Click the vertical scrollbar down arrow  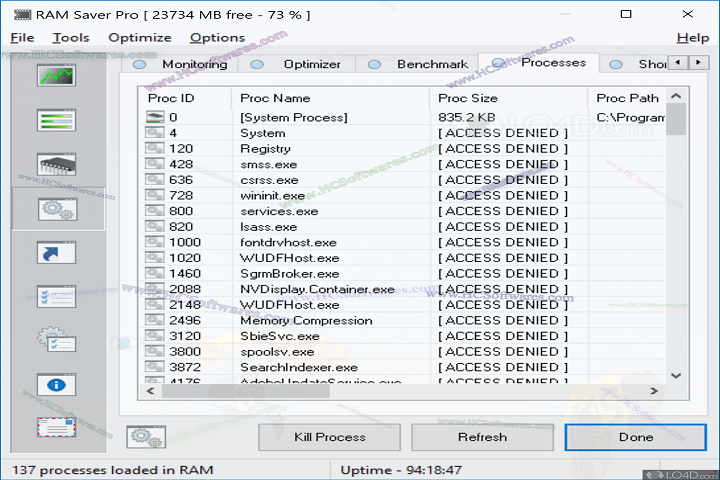pyautogui.click(x=675, y=375)
